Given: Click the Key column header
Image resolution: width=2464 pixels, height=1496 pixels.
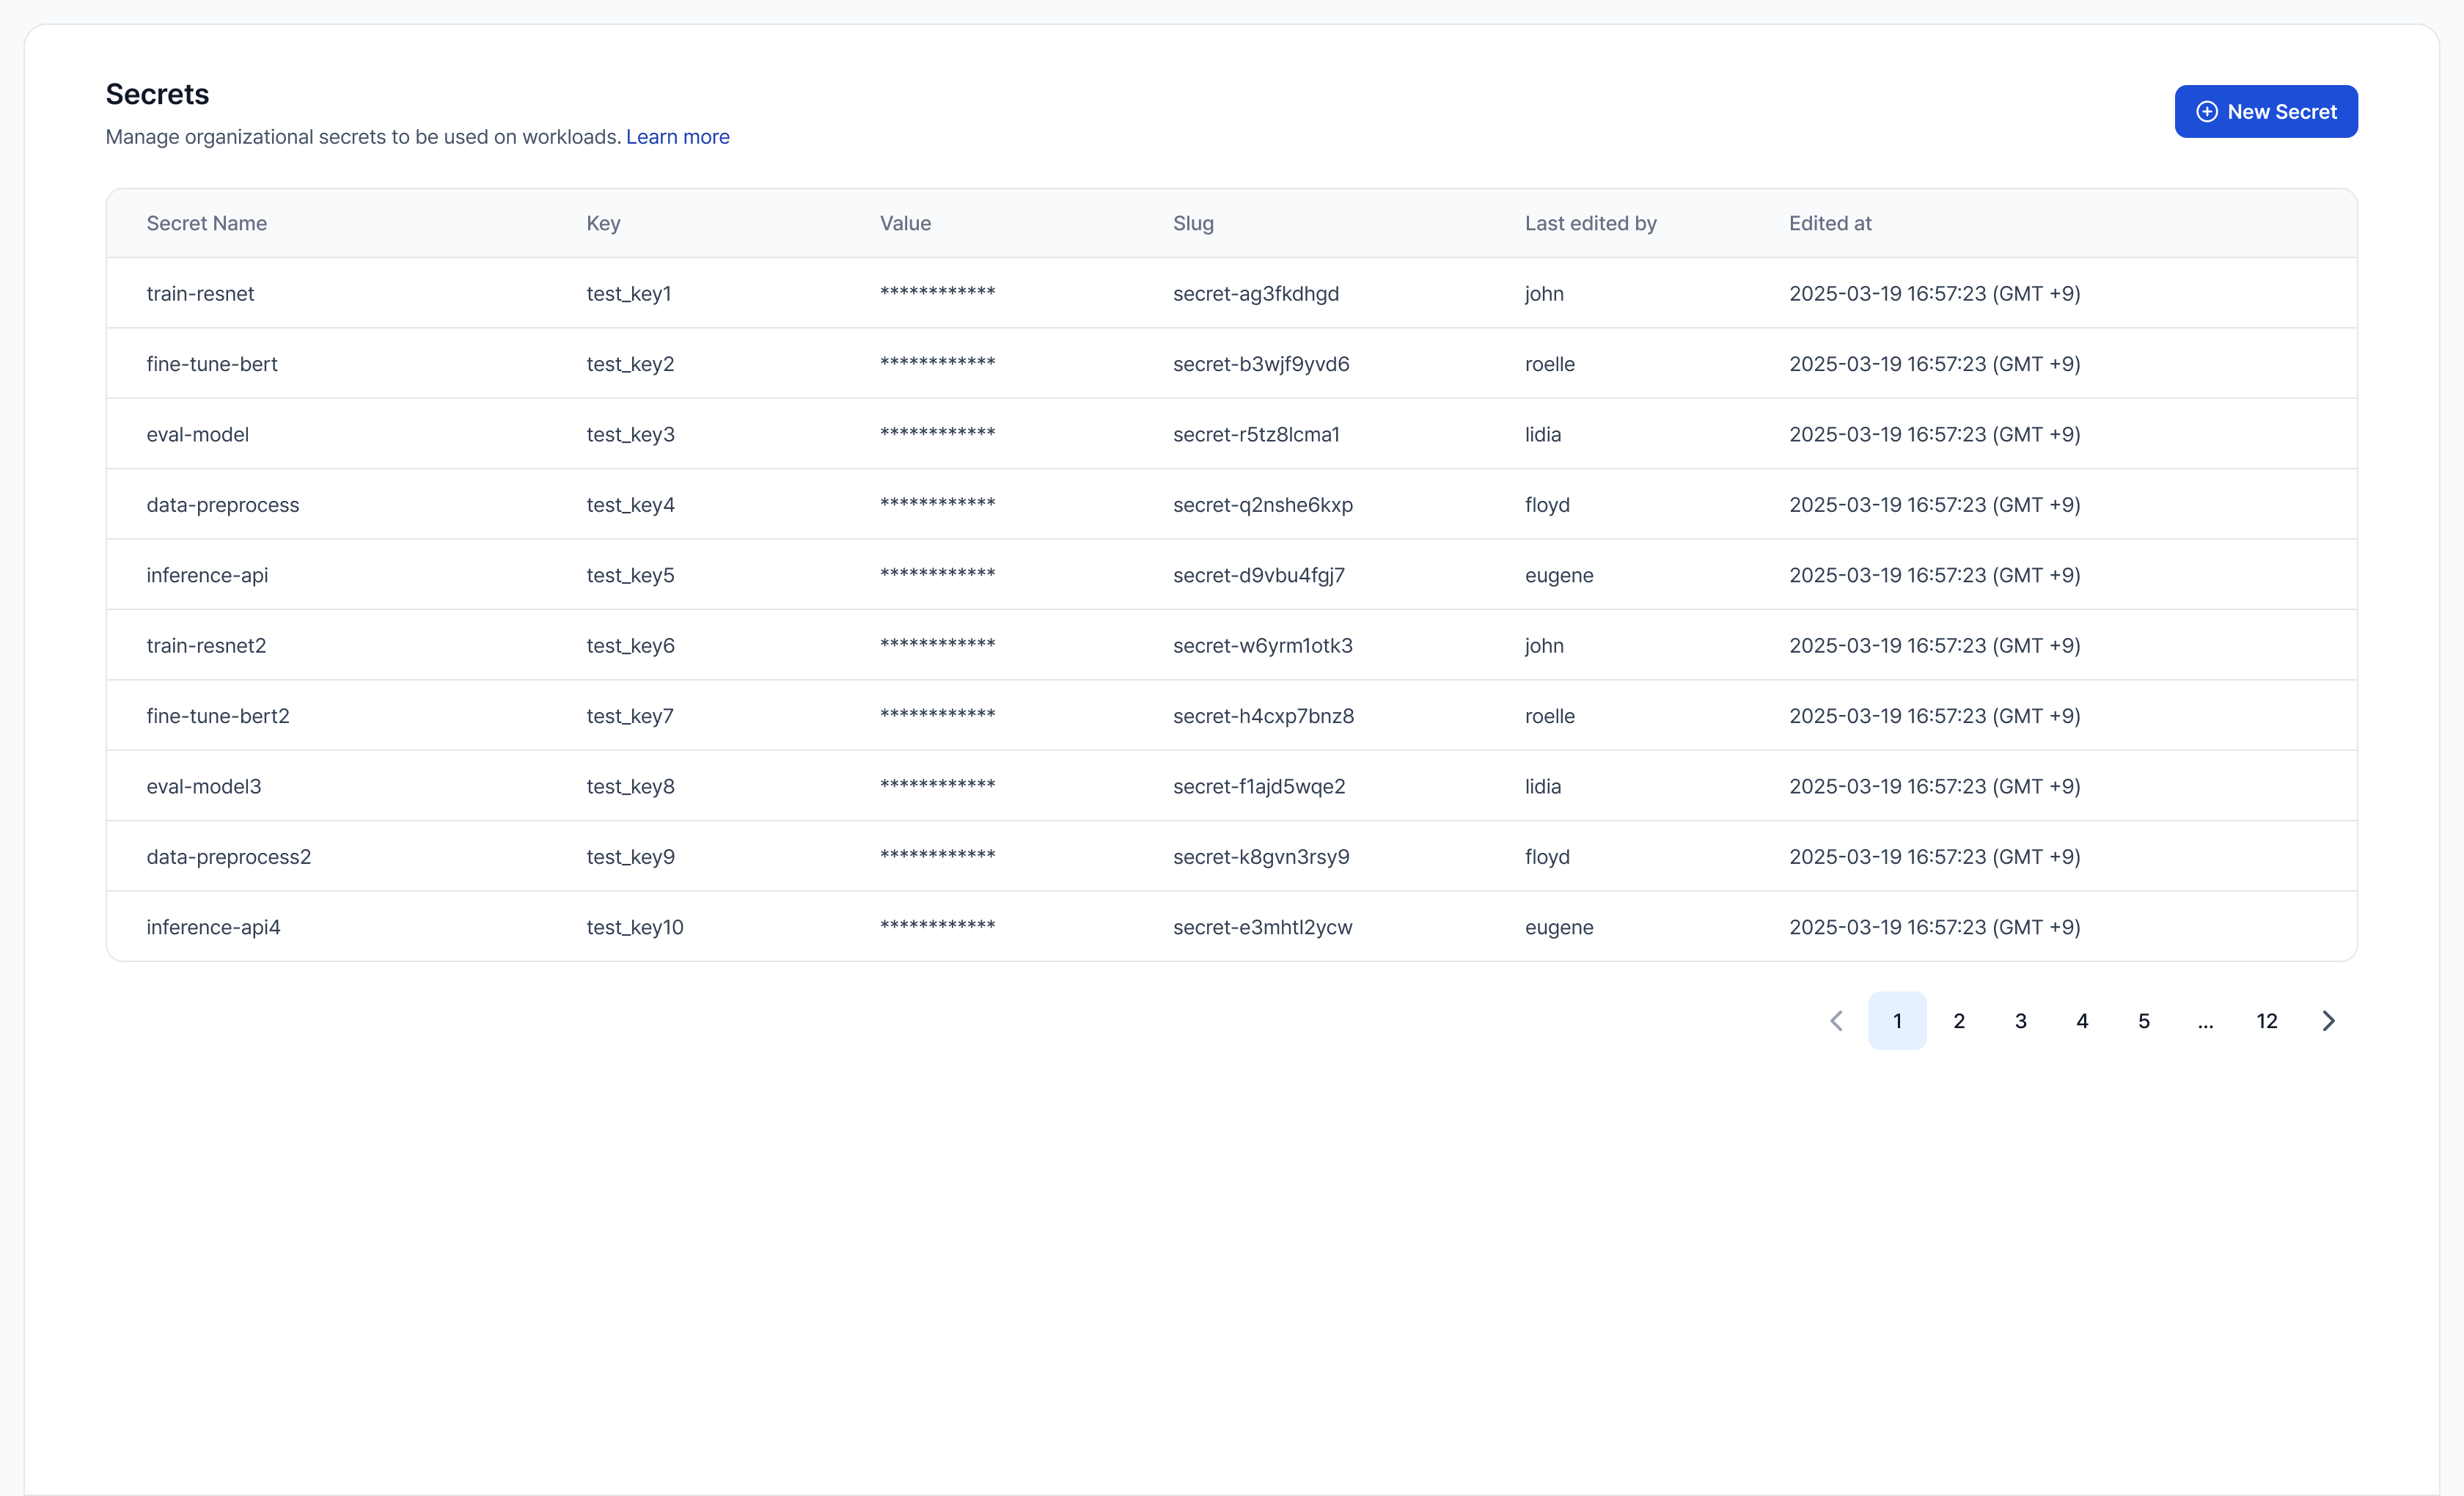Looking at the screenshot, I should 603,223.
